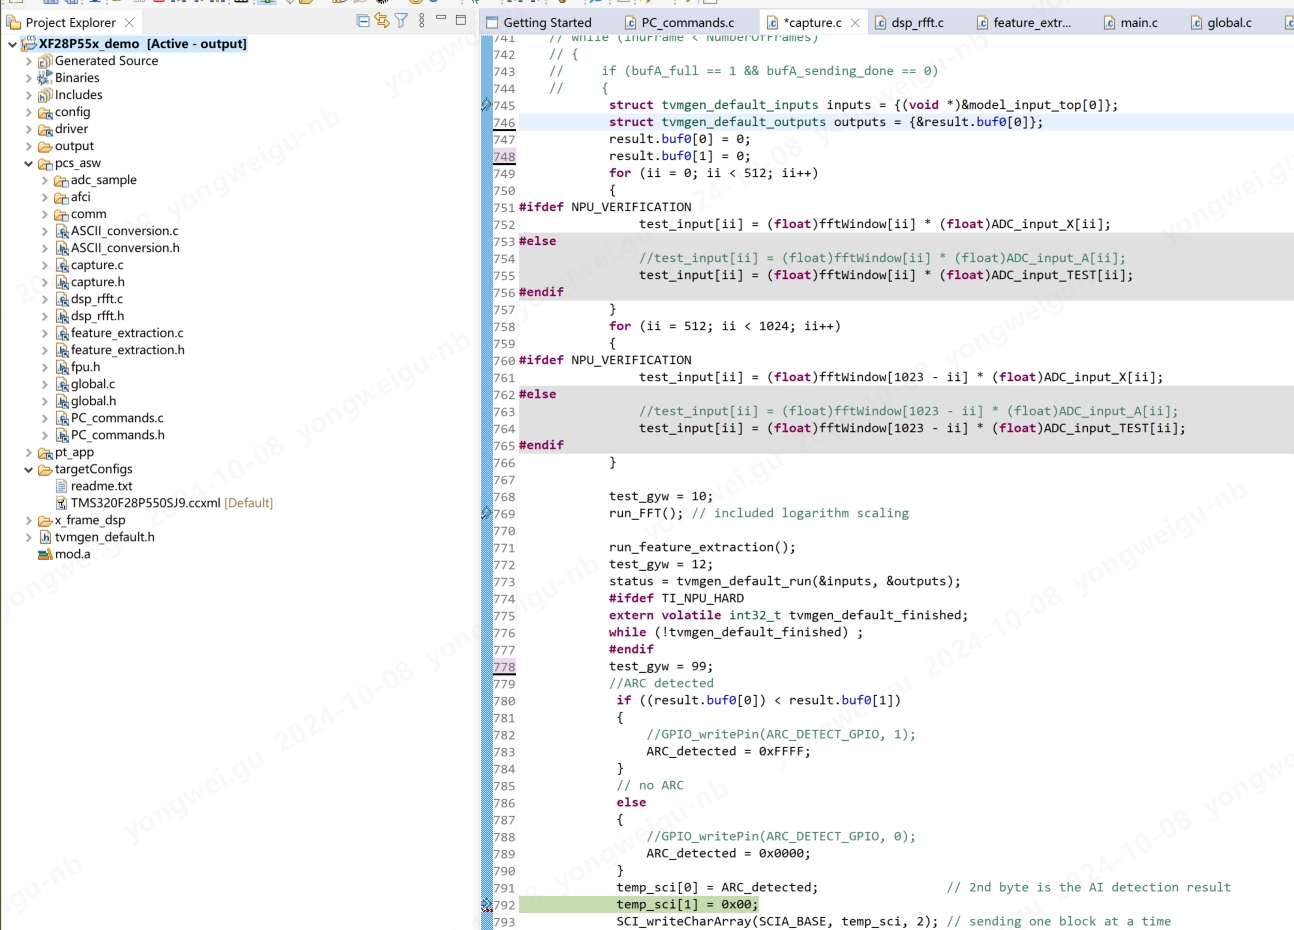
Task: Click the mod.a library file
Action: (72, 554)
